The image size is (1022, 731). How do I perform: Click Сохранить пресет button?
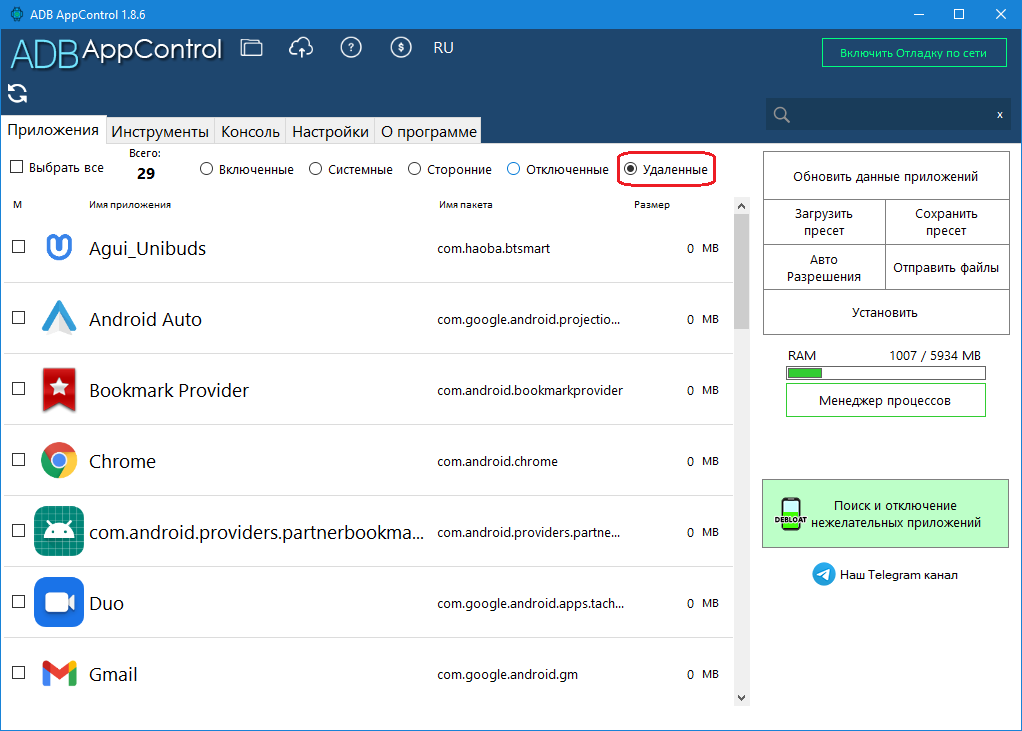(x=946, y=222)
